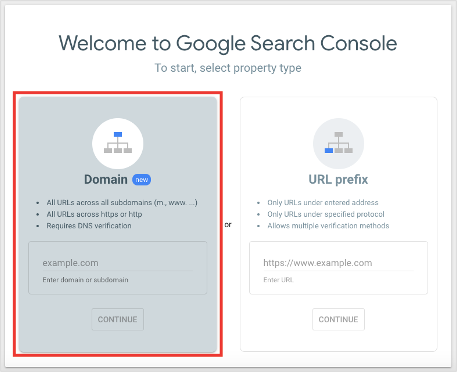457x372 pixels.
Task: Focus the example.com domain input field
Action: 118,263
